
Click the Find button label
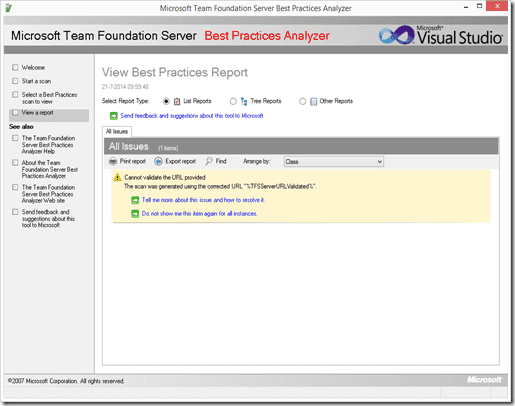pos(221,161)
